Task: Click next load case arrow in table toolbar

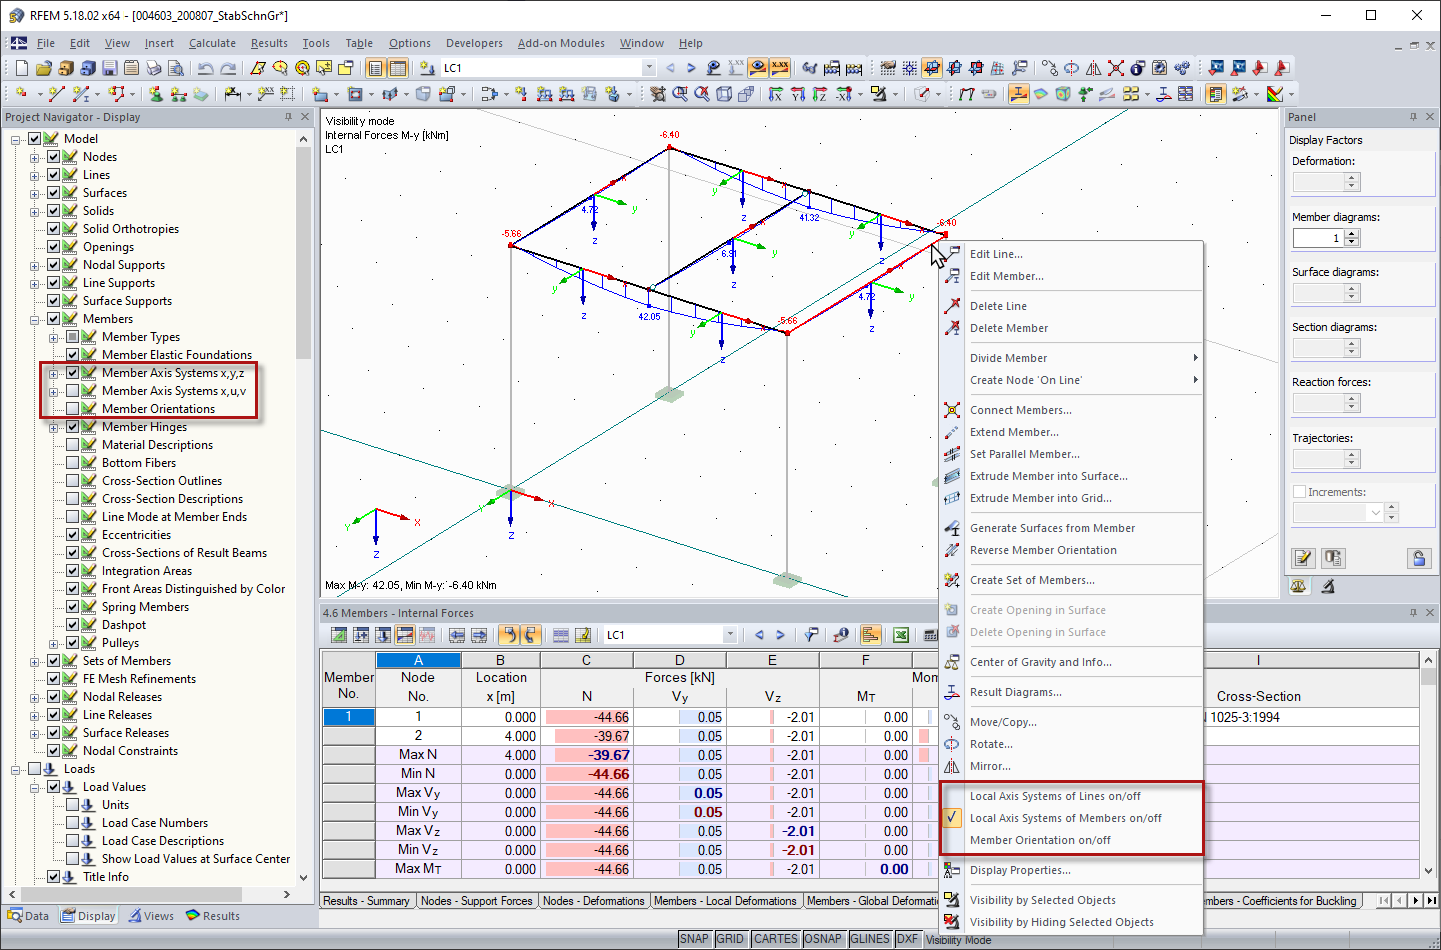Action: [781, 635]
